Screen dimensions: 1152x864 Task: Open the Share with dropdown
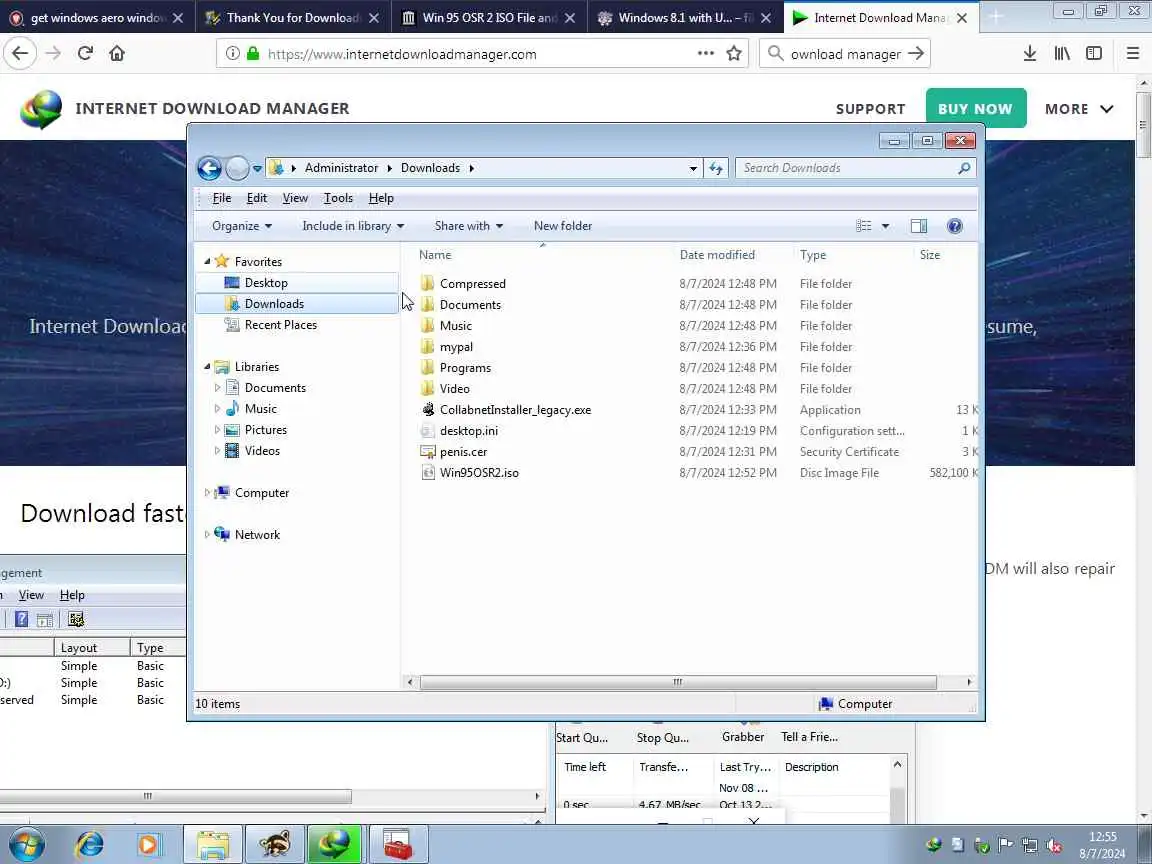(x=468, y=226)
